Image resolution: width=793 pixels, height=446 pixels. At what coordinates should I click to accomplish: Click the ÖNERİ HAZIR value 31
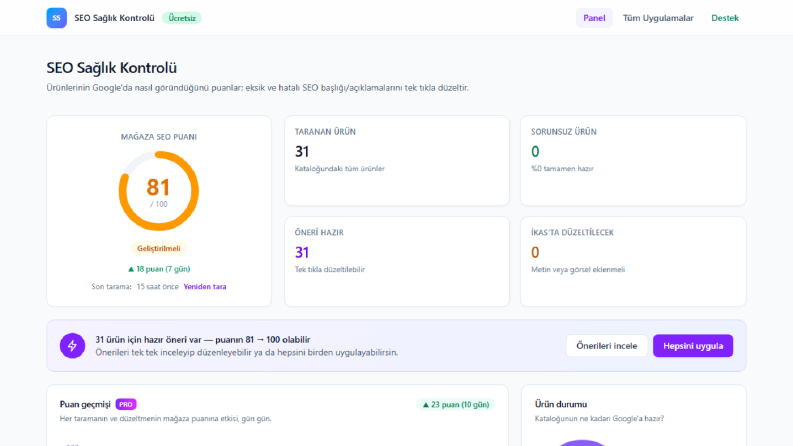click(x=302, y=252)
